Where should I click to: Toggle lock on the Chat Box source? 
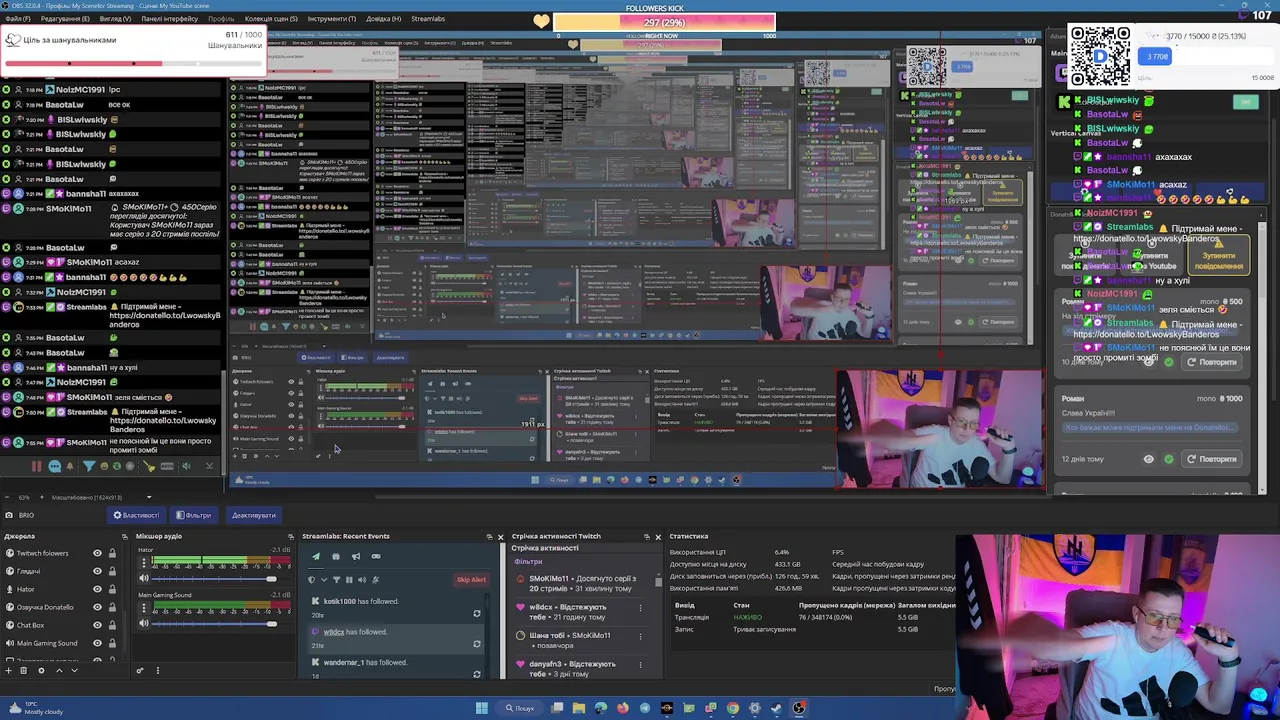point(112,625)
